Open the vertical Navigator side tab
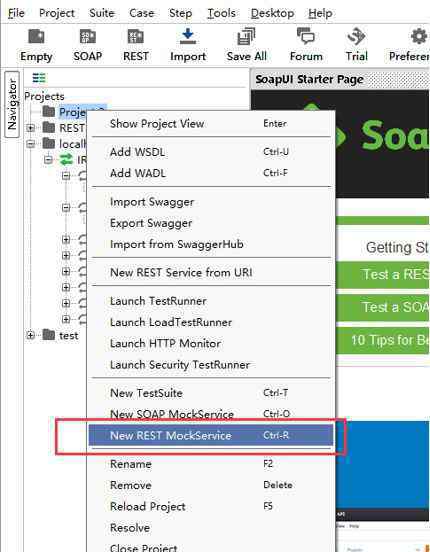Image resolution: width=430 pixels, height=552 pixels. coord(12,104)
